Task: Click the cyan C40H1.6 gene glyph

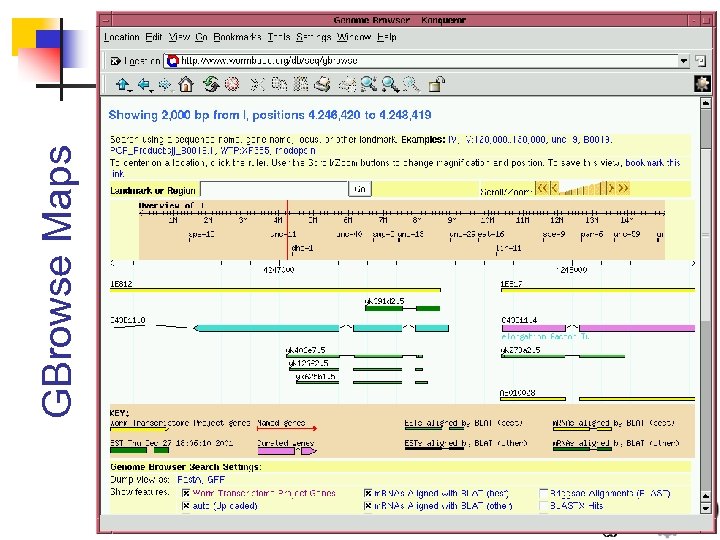Action: click(x=321, y=328)
